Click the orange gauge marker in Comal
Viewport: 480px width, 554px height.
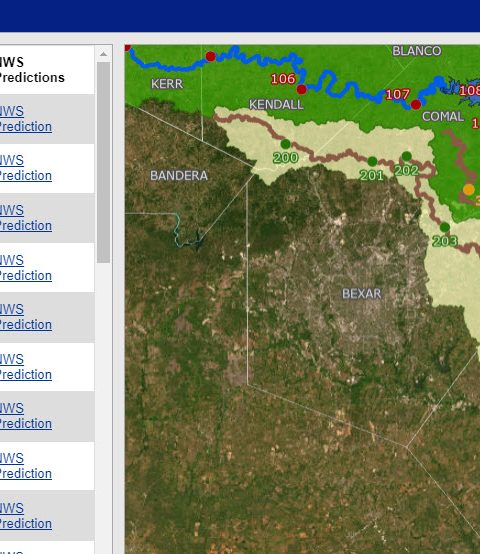(x=469, y=190)
